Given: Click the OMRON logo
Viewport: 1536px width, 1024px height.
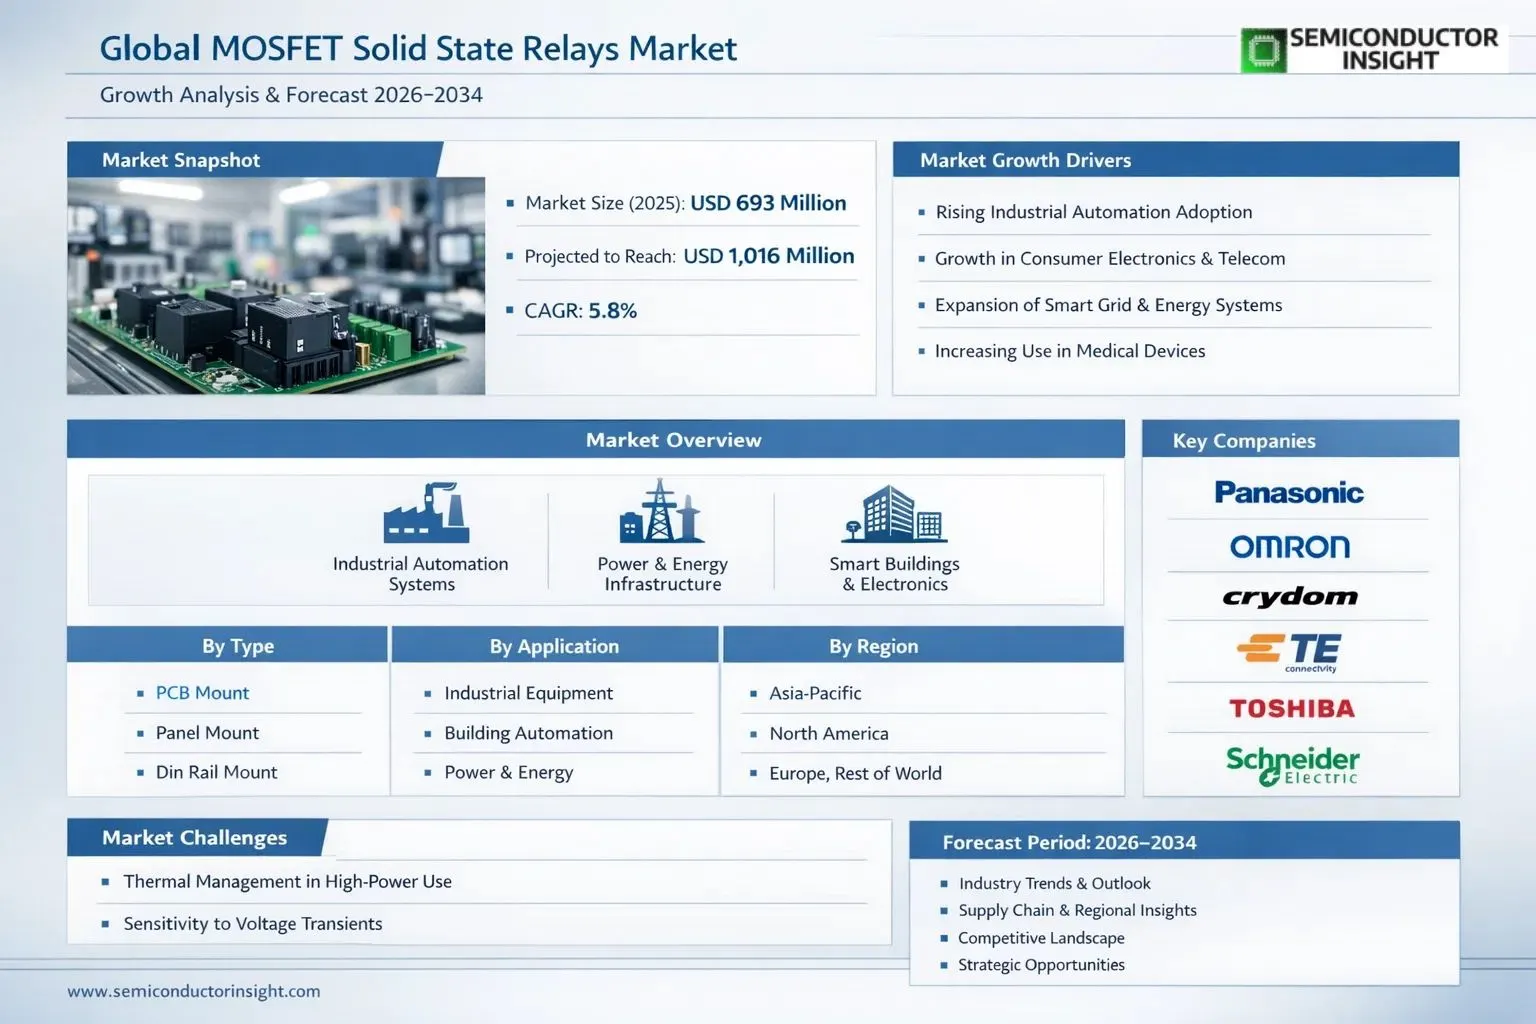Looking at the screenshot, I should coord(1290,546).
